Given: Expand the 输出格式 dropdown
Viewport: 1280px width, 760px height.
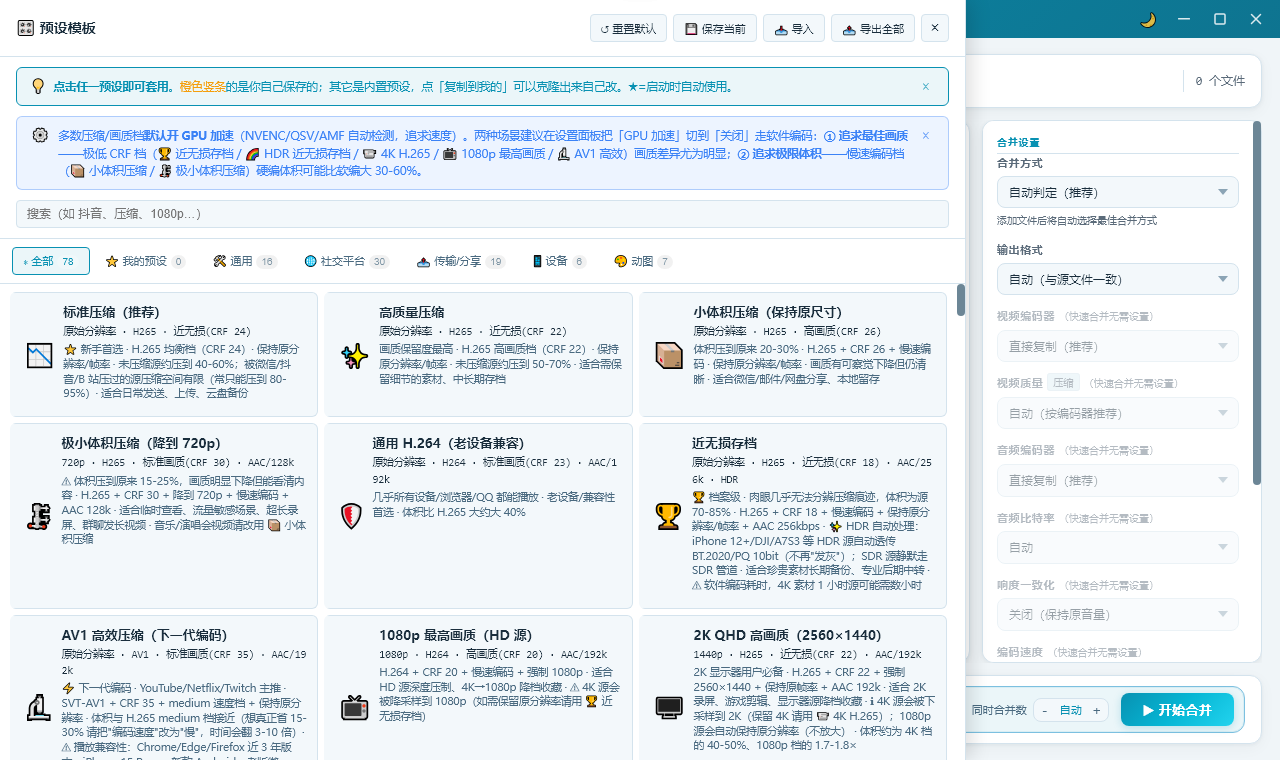Looking at the screenshot, I should 1118,279.
